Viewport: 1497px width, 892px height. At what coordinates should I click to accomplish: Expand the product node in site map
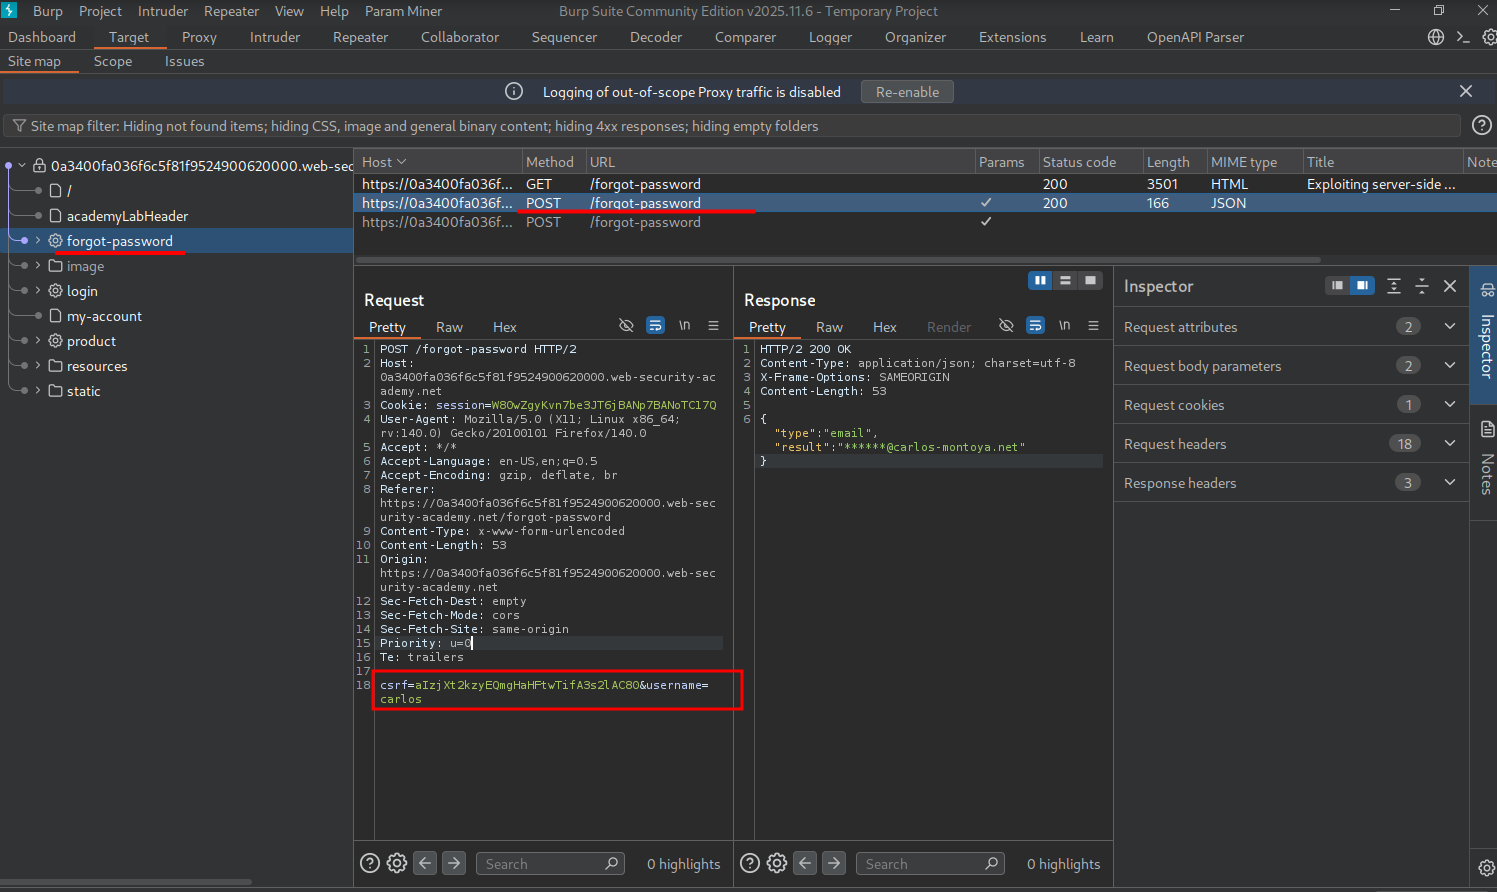click(38, 340)
